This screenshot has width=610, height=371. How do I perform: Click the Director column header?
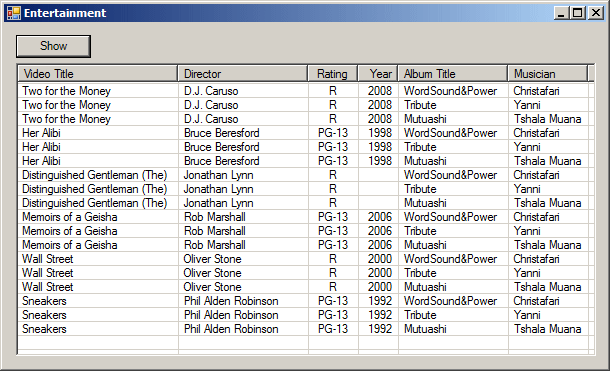pos(243,74)
